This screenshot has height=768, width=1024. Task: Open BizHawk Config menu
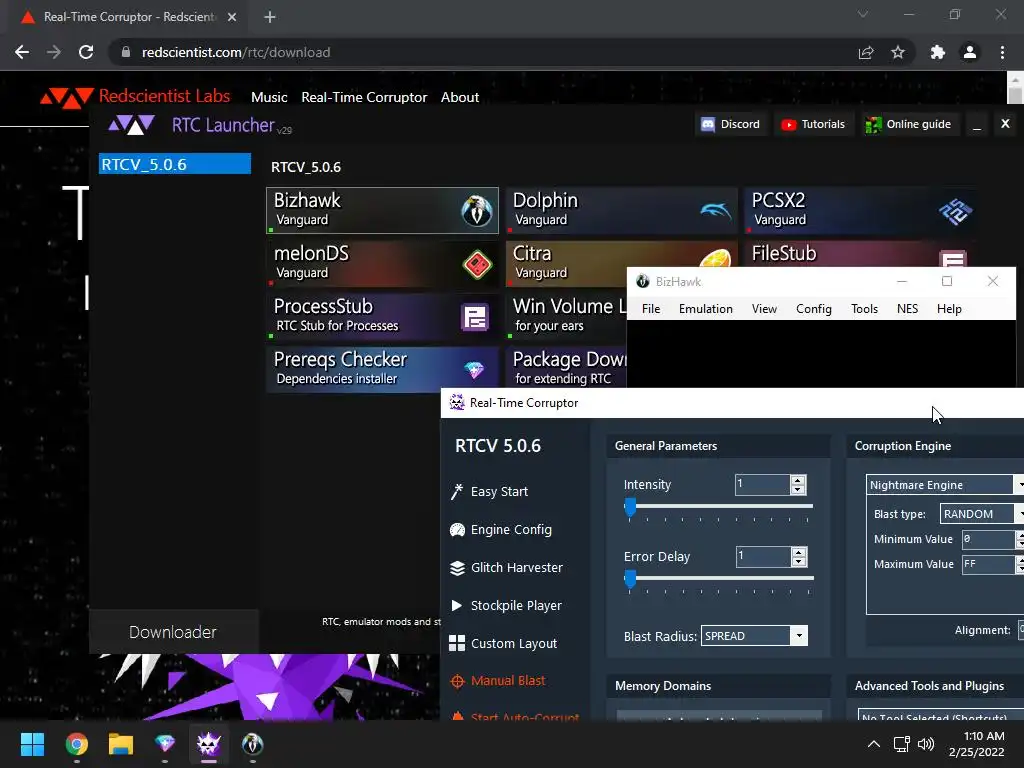coord(814,309)
